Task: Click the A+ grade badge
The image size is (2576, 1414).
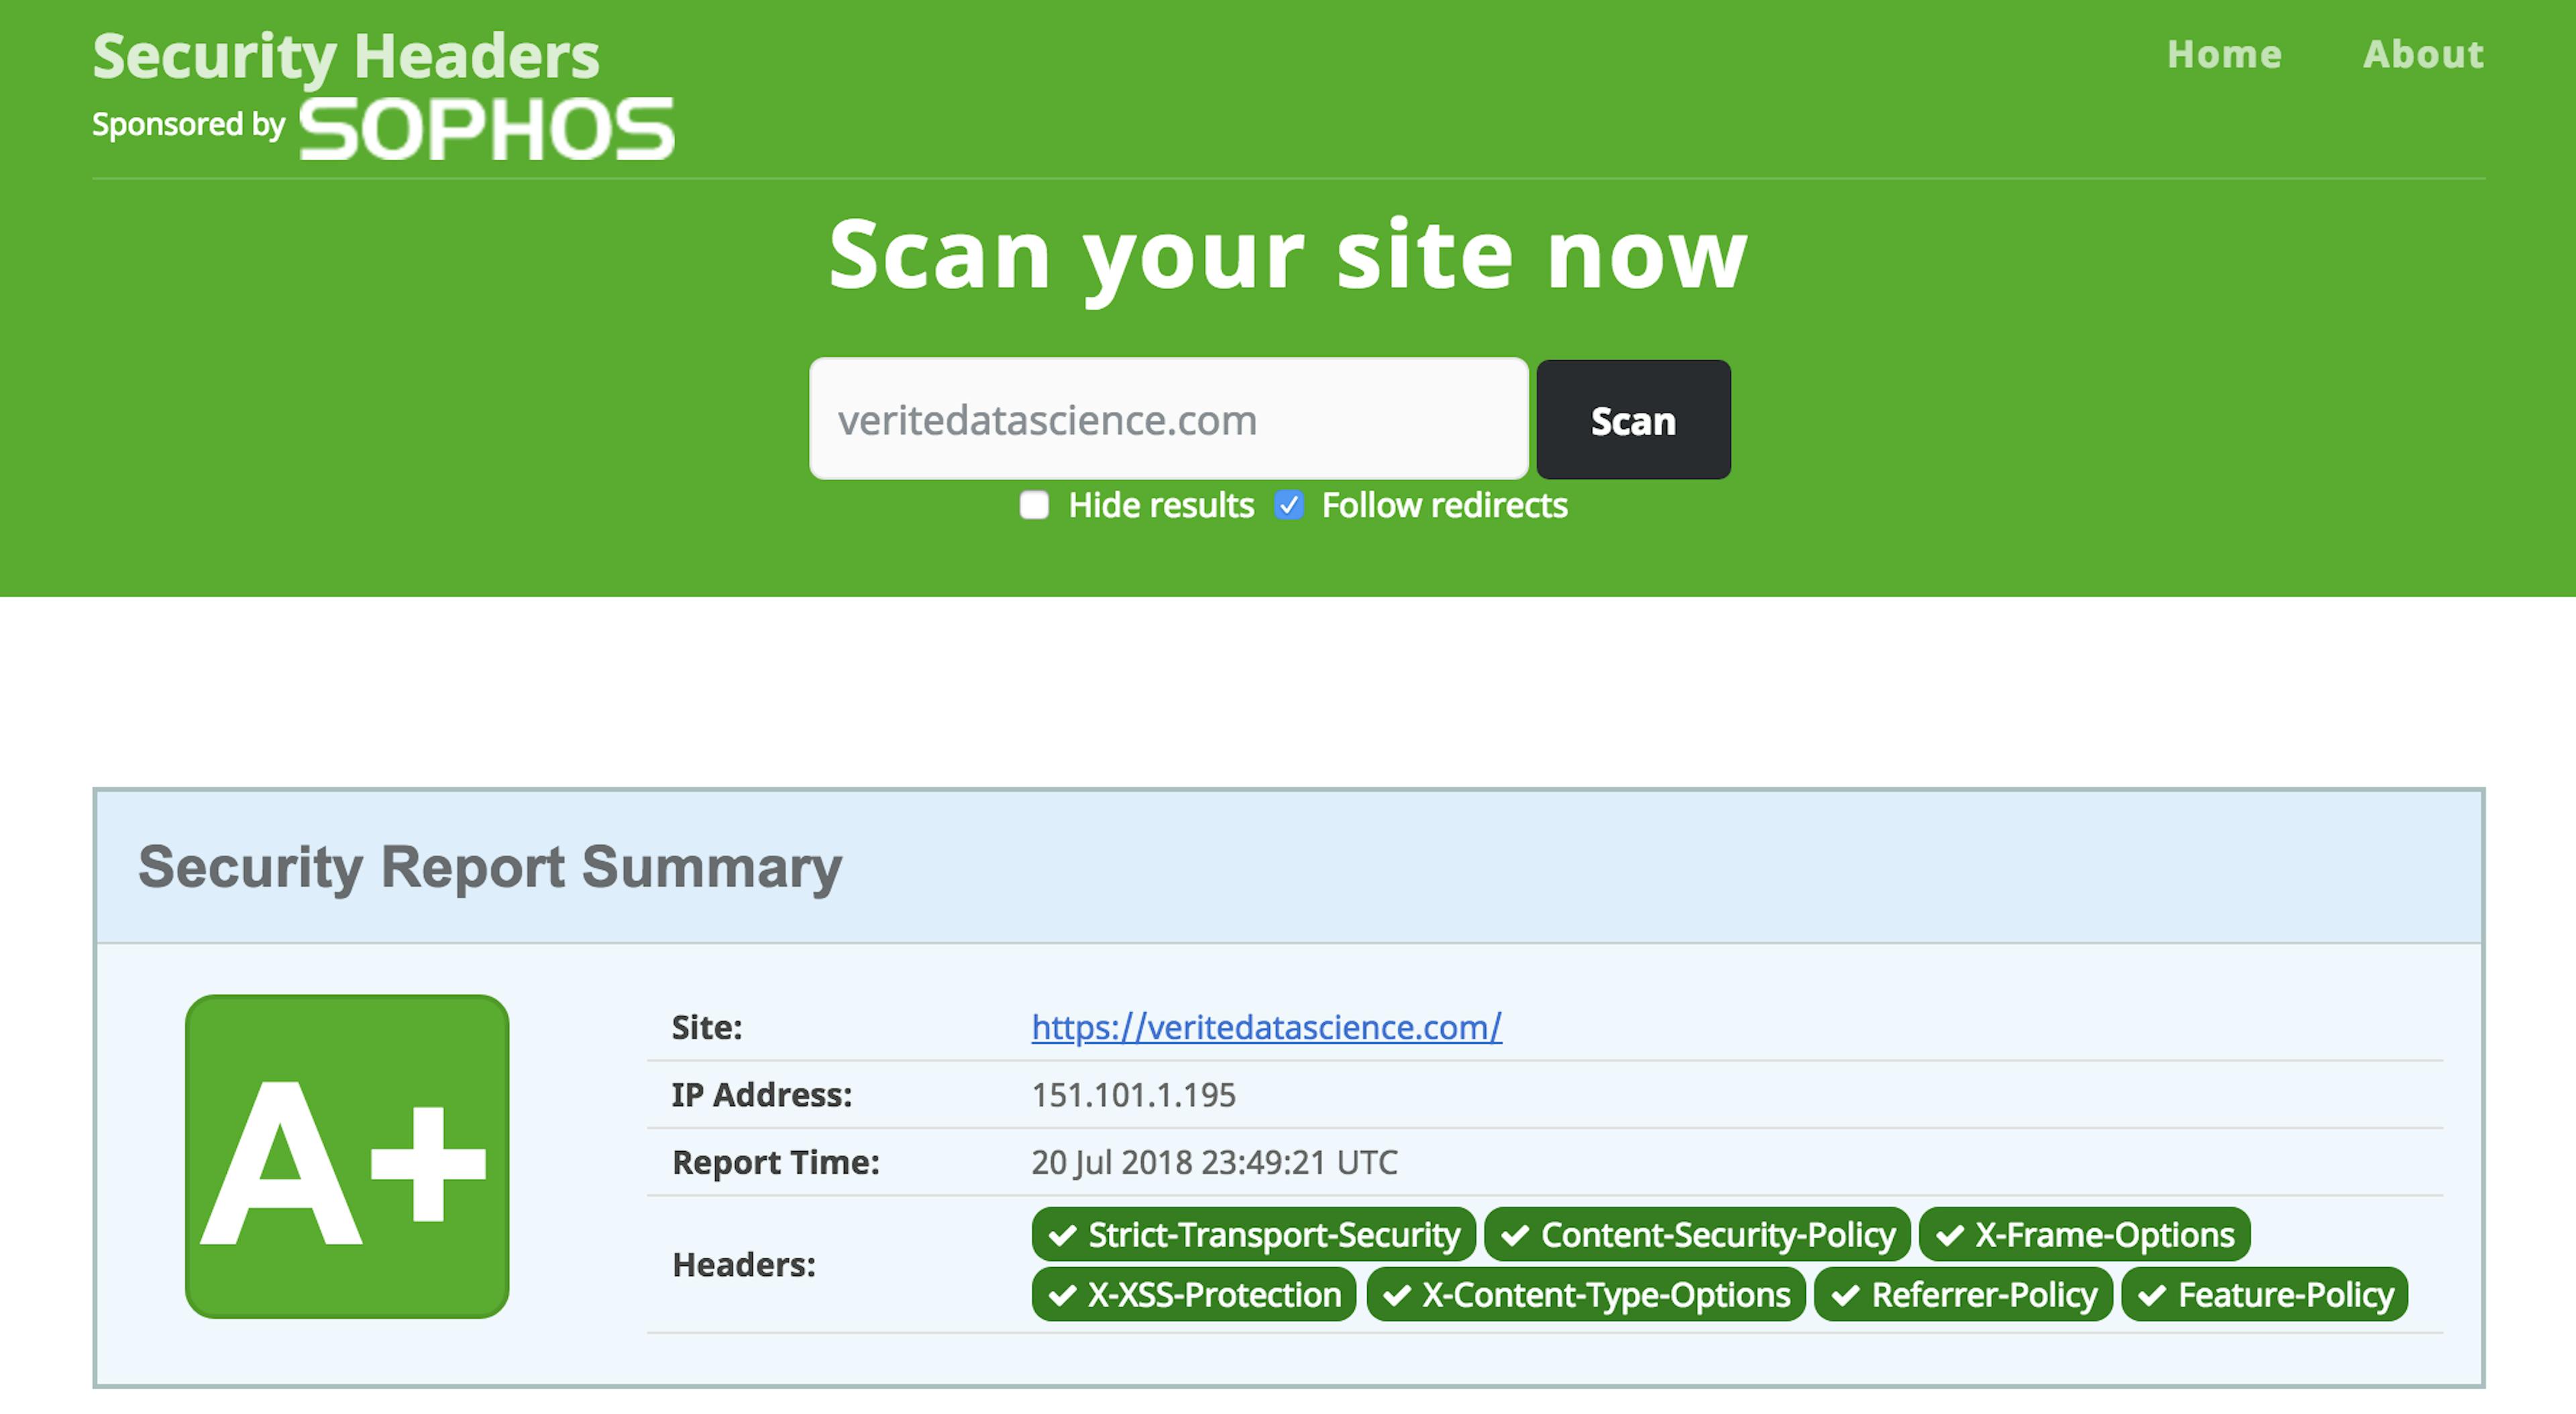Action: 347,1156
